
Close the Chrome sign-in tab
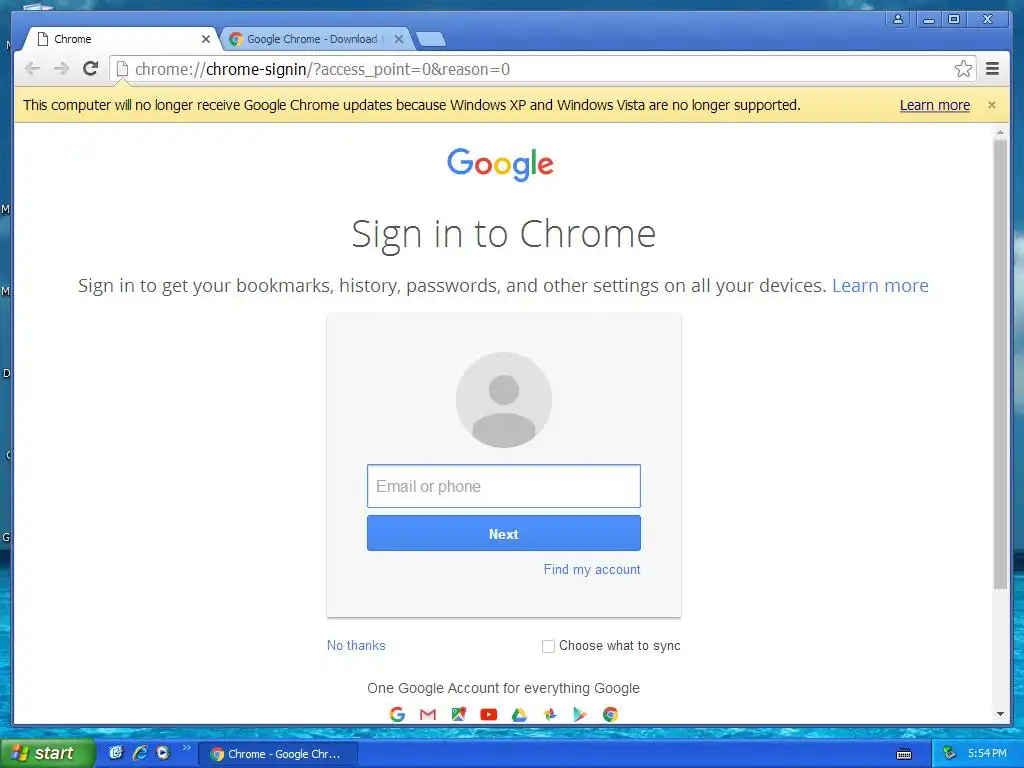coord(206,39)
